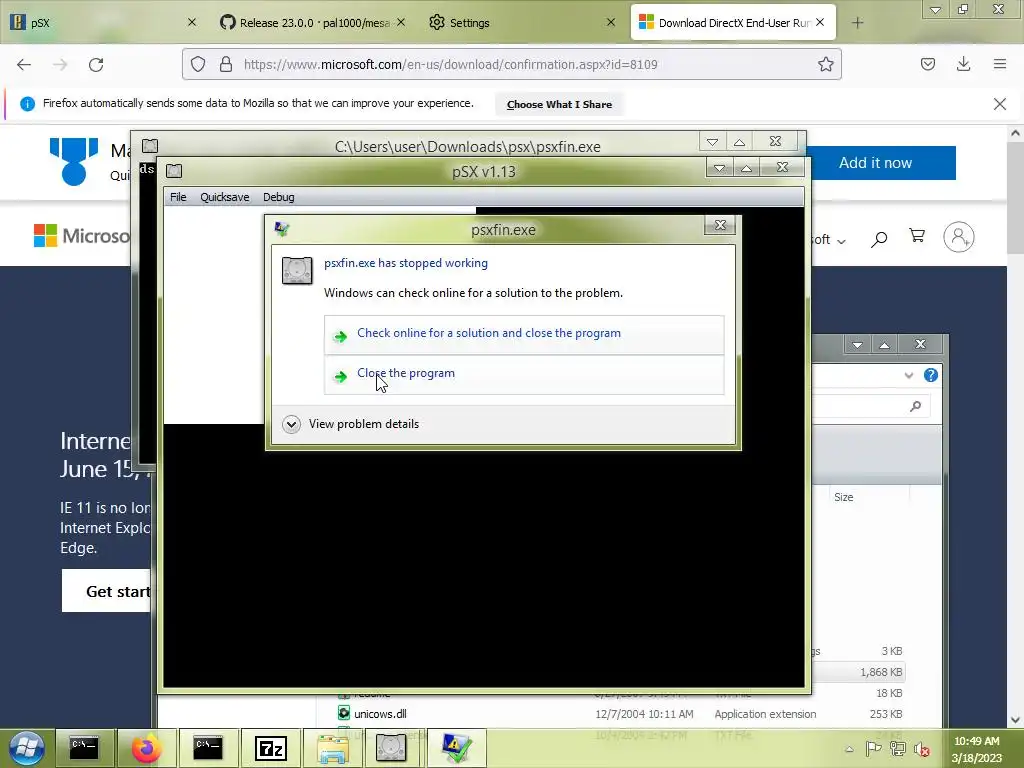This screenshot has height=768, width=1024.
Task: Sort by the Size column header
Action: [843, 497]
